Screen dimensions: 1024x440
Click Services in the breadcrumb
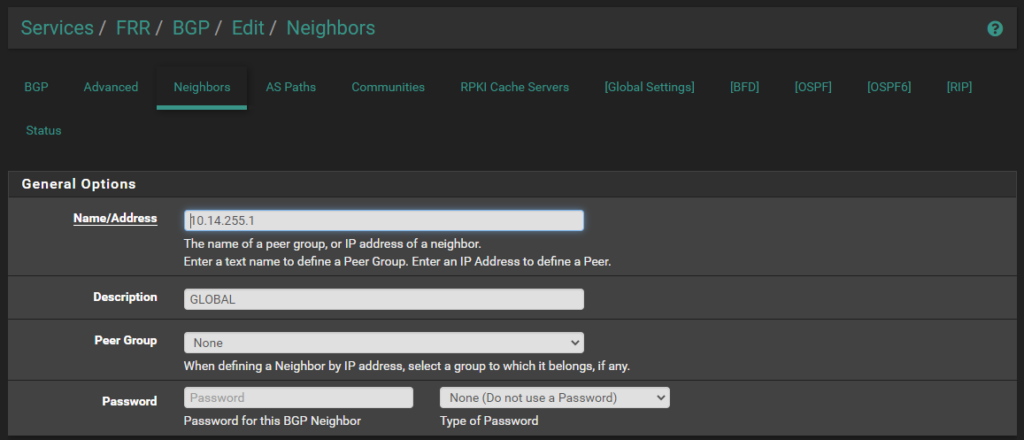point(57,28)
